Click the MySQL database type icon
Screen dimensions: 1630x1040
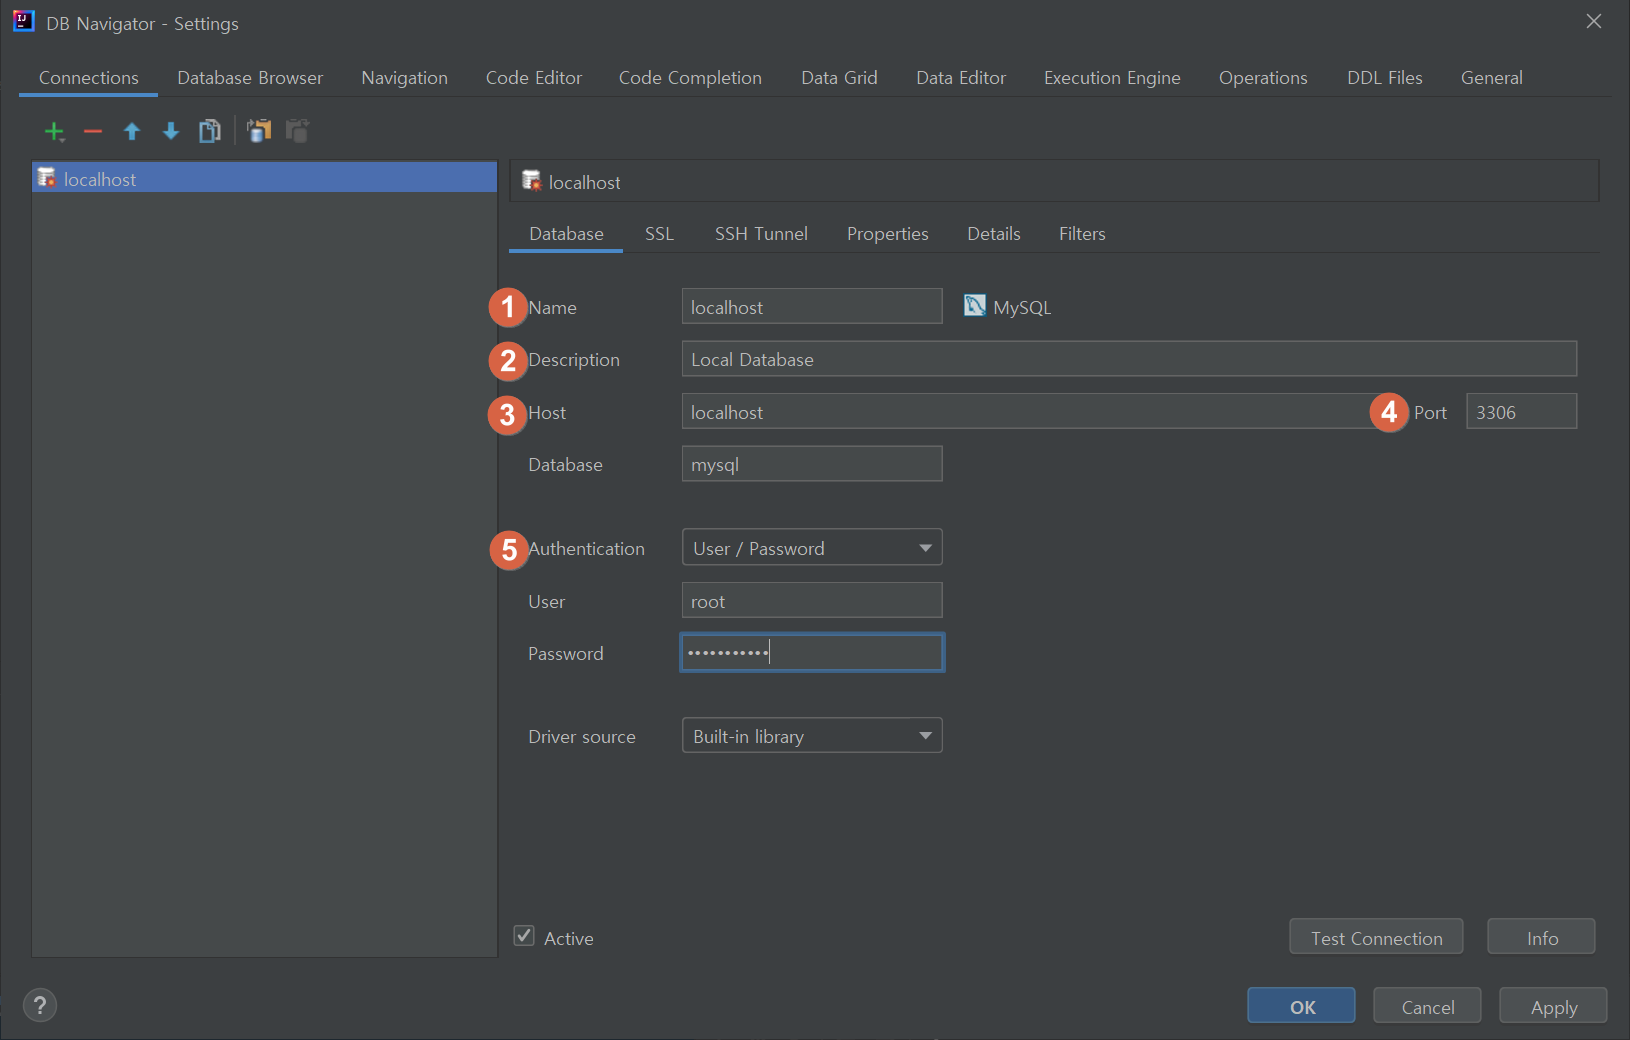click(975, 306)
